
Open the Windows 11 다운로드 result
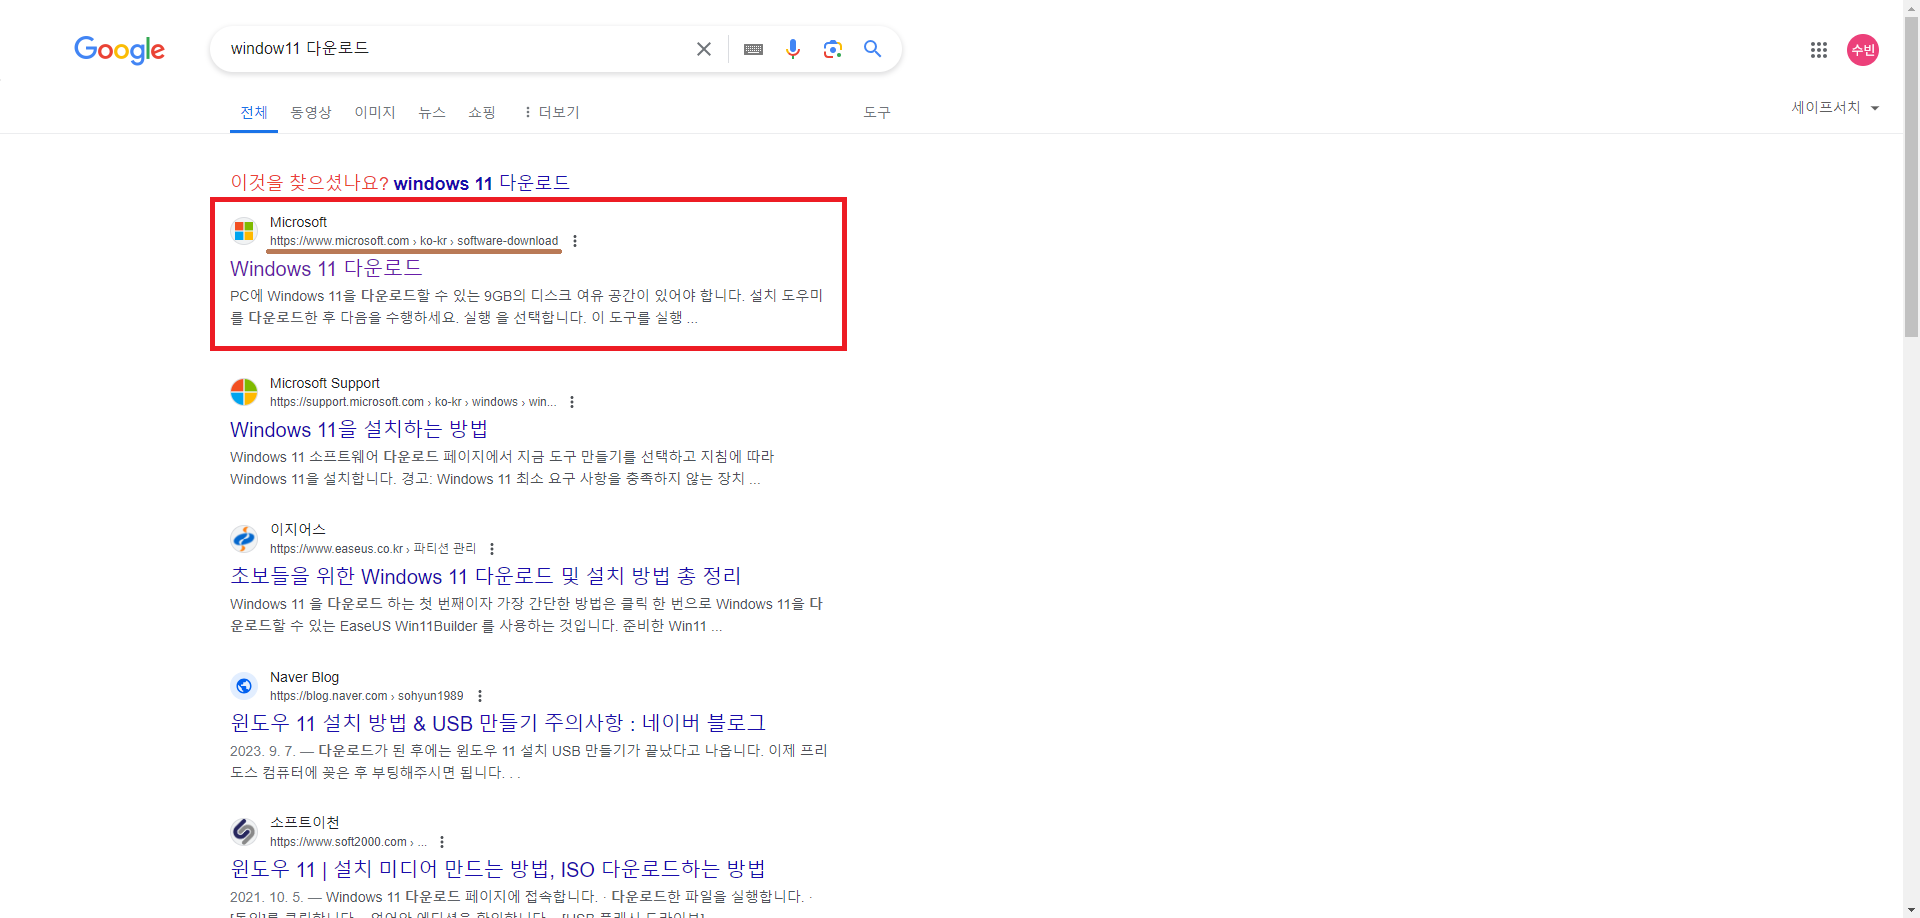tap(326, 268)
